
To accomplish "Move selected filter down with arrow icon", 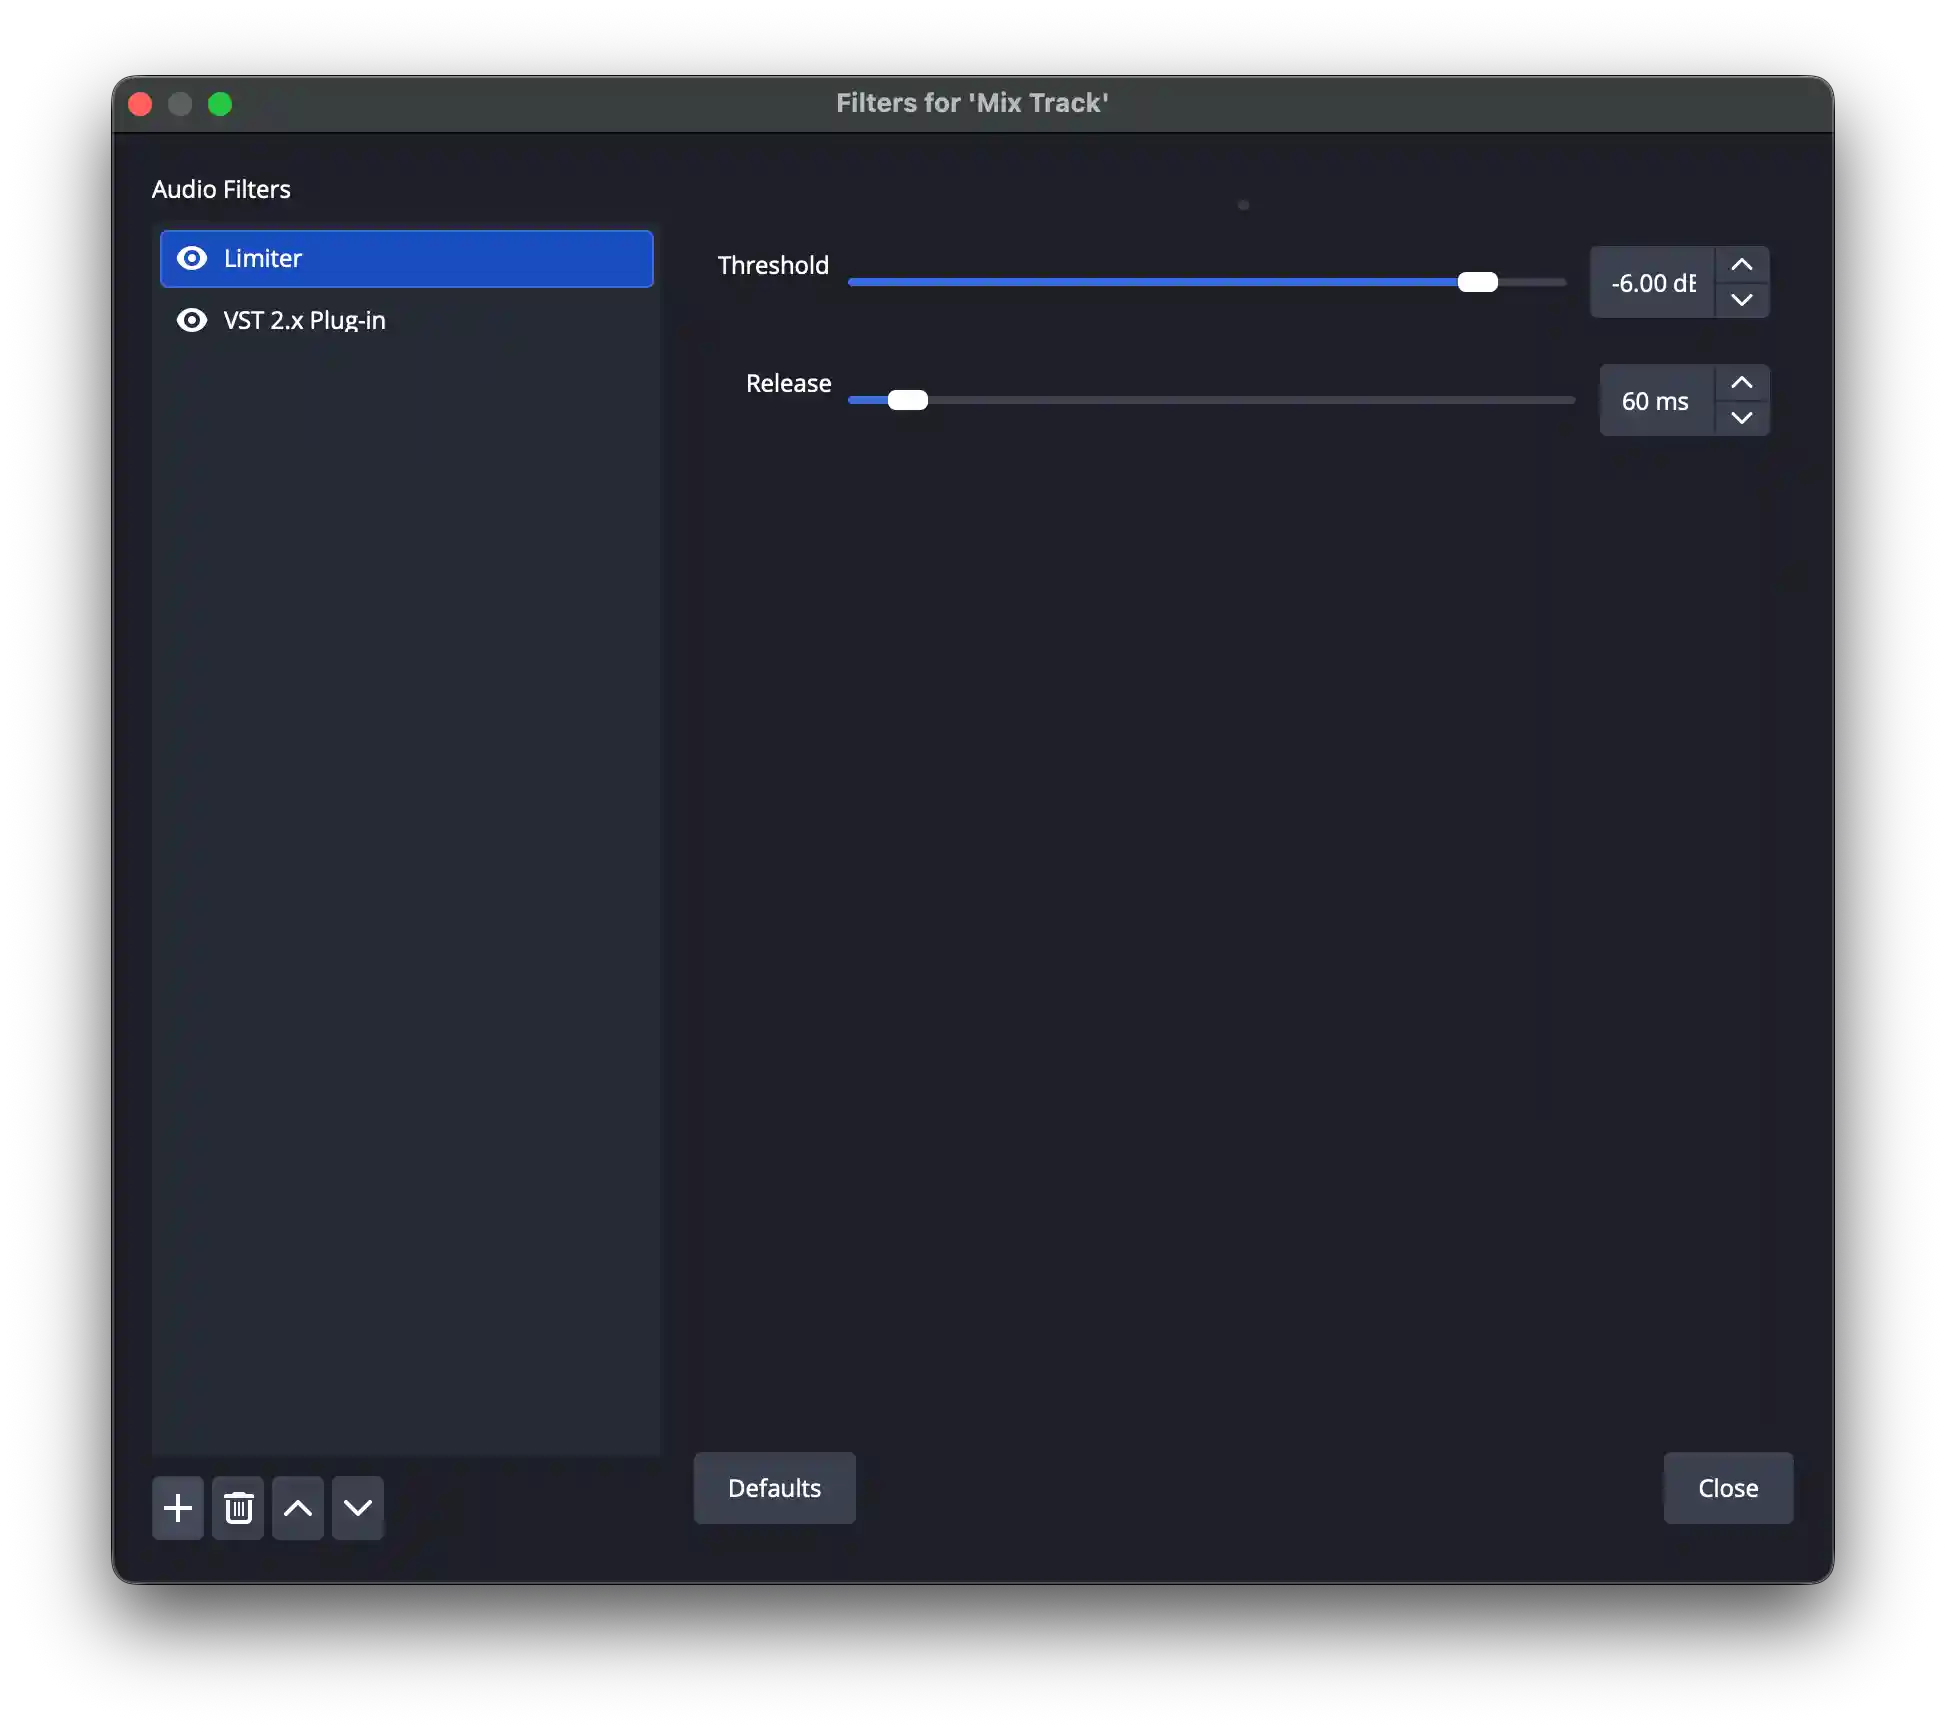I will click(x=358, y=1508).
